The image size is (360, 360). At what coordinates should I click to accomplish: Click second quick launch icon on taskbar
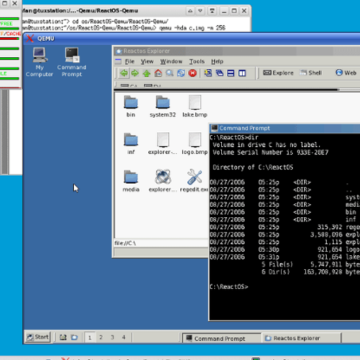(x=74, y=337)
